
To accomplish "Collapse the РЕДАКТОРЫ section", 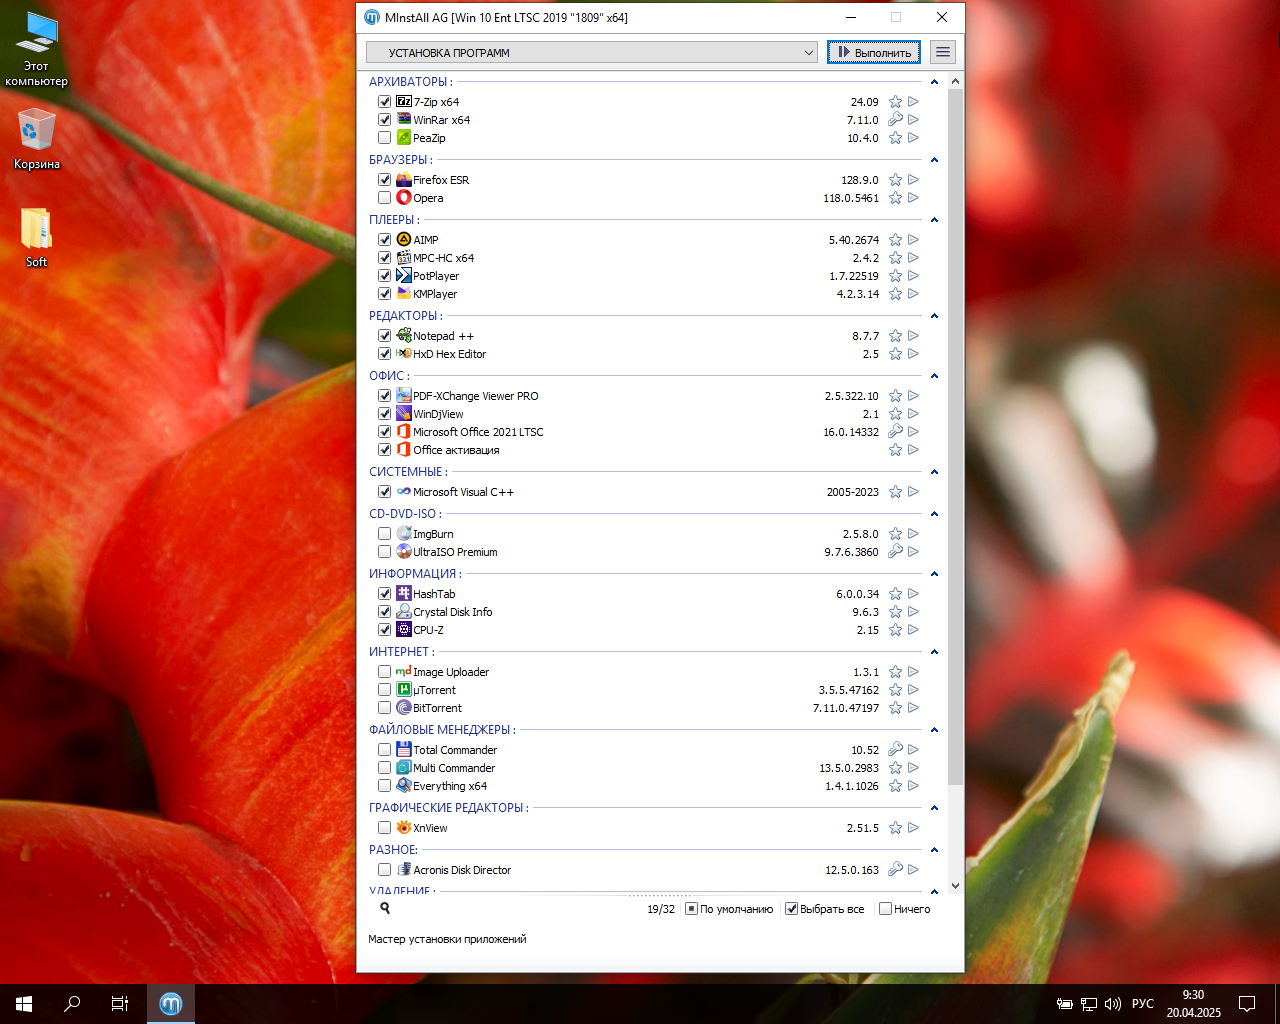I will [934, 316].
